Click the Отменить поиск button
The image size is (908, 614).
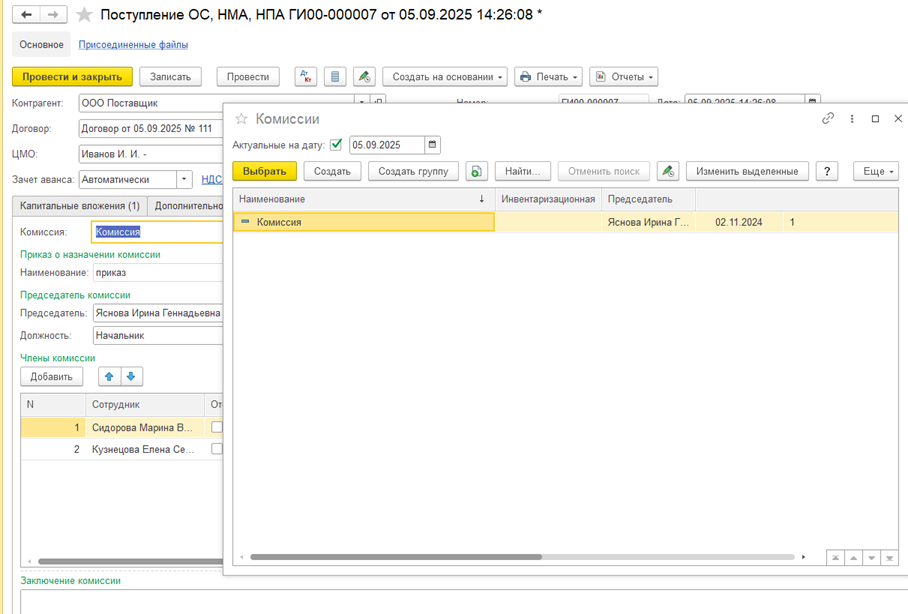(x=604, y=171)
